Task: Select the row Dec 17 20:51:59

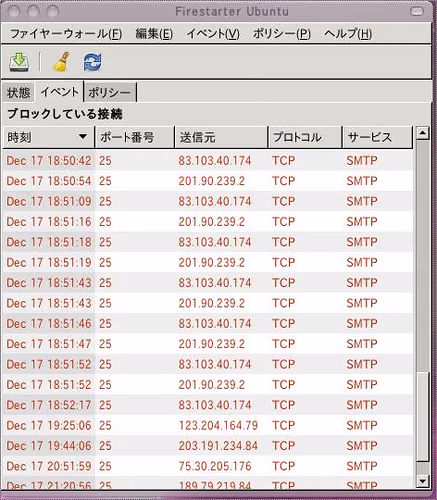Action: pos(208,466)
